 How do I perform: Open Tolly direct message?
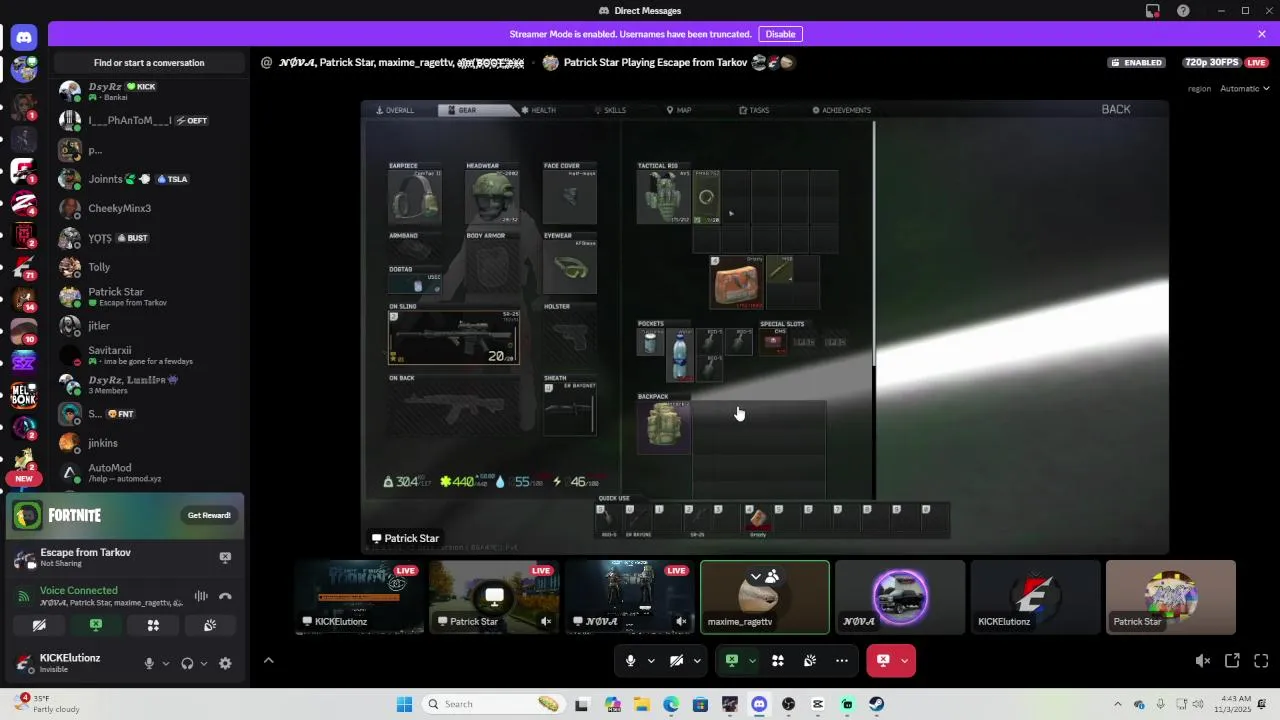point(149,267)
